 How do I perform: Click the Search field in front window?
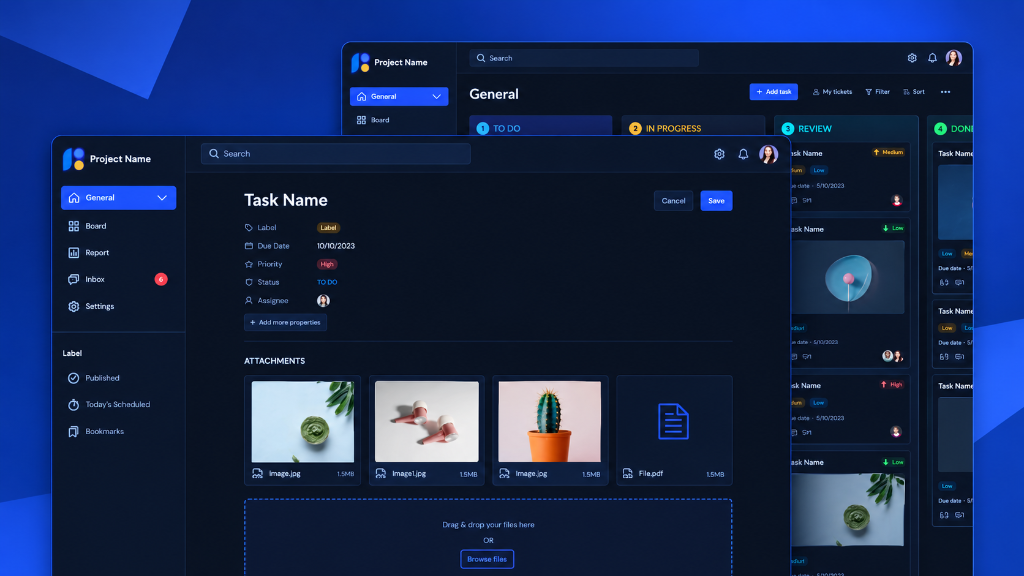pos(336,154)
